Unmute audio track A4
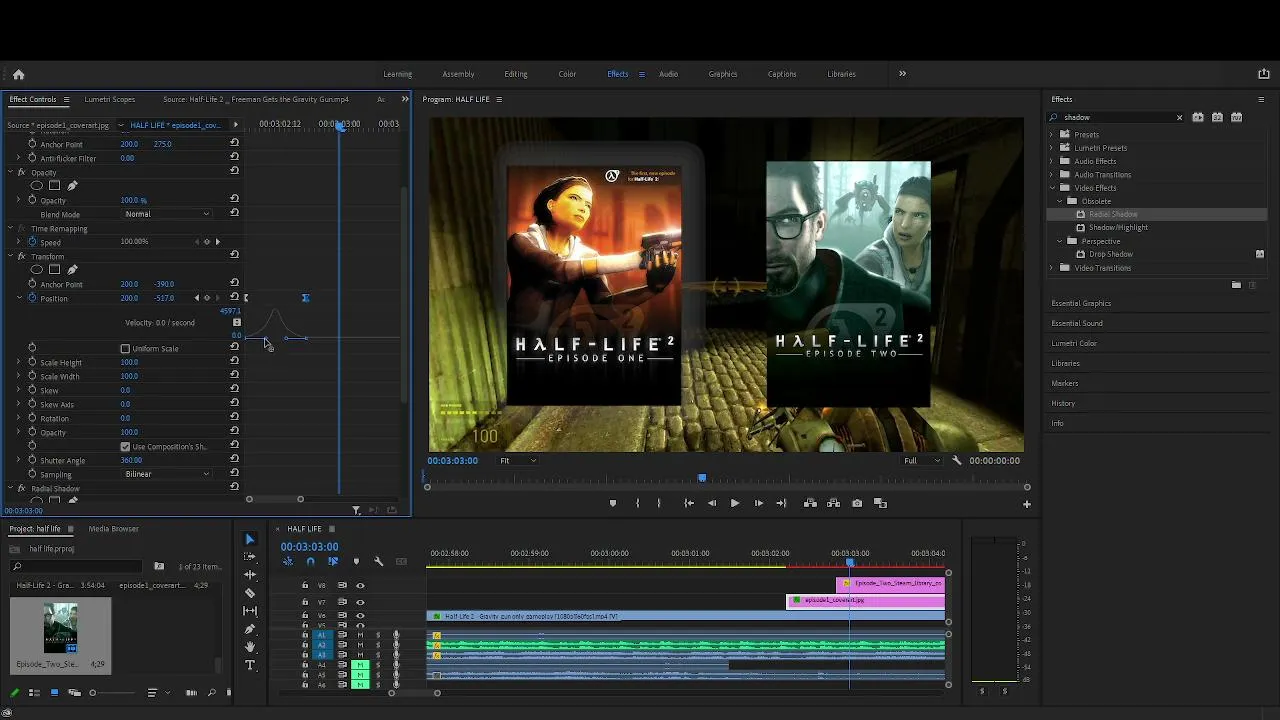This screenshot has height=720, width=1280. 360,665
